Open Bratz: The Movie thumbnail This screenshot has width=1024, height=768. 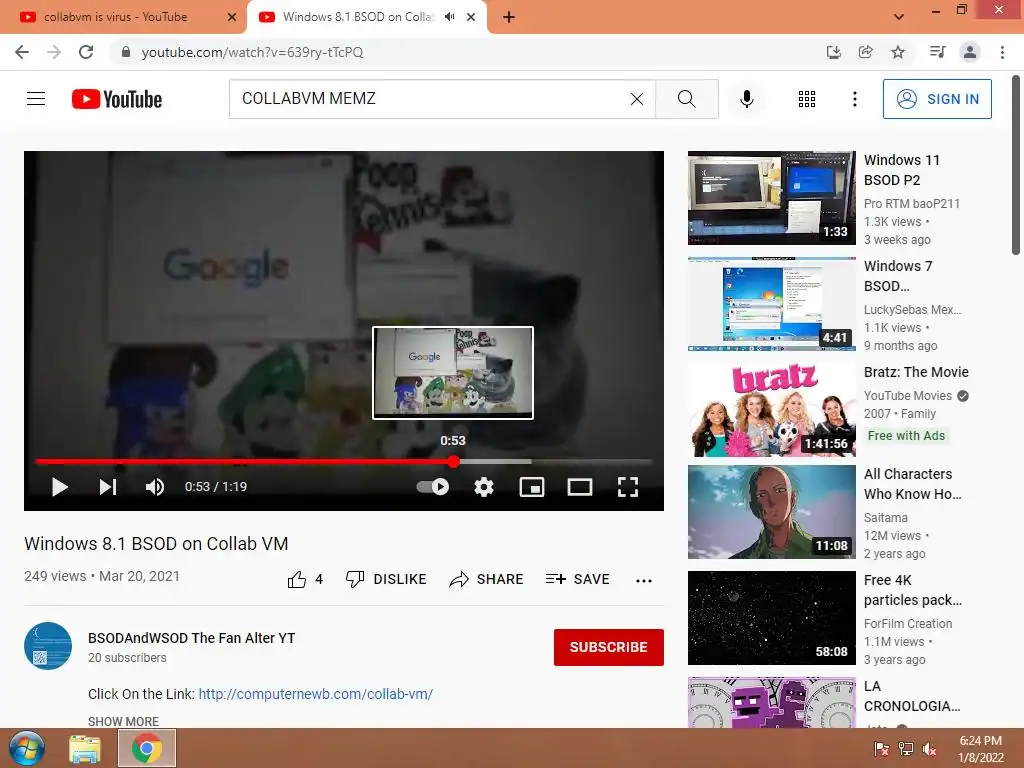pos(771,409)
